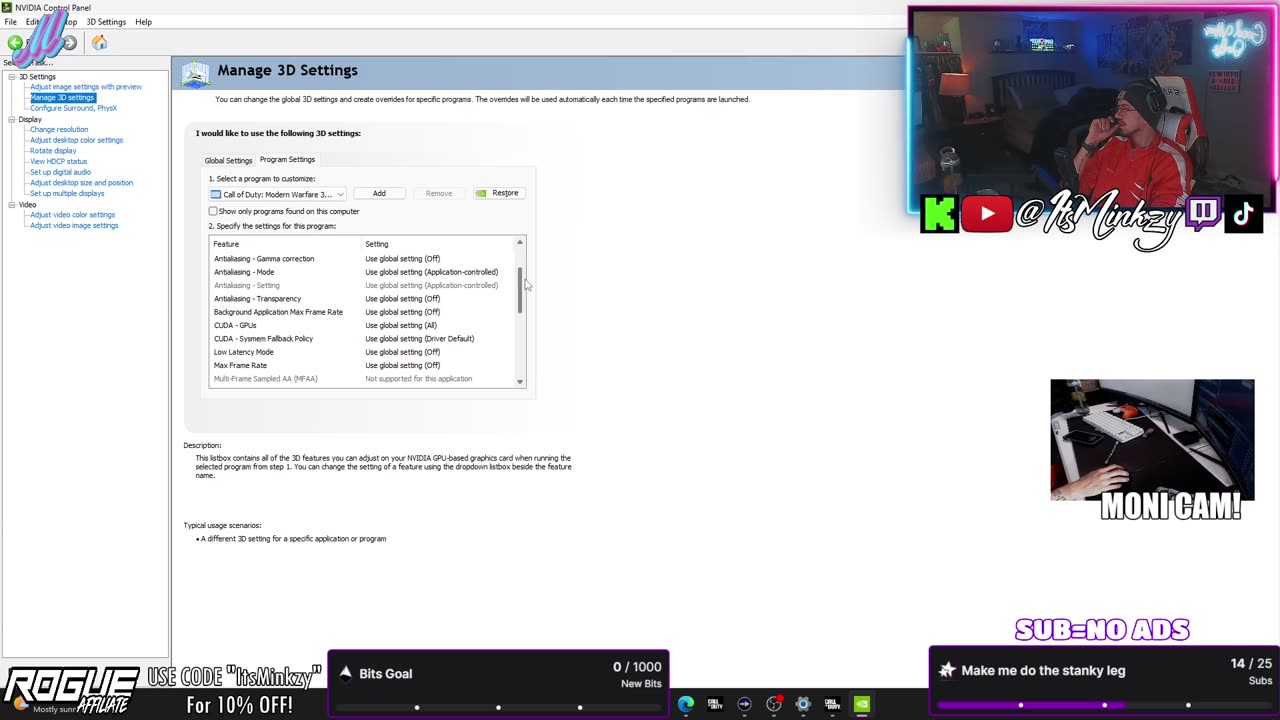Click the NVIDIA taskbar icon
Image resolution: width=1280 pixels, height=720 pixels.
click(x=861, y=704)
